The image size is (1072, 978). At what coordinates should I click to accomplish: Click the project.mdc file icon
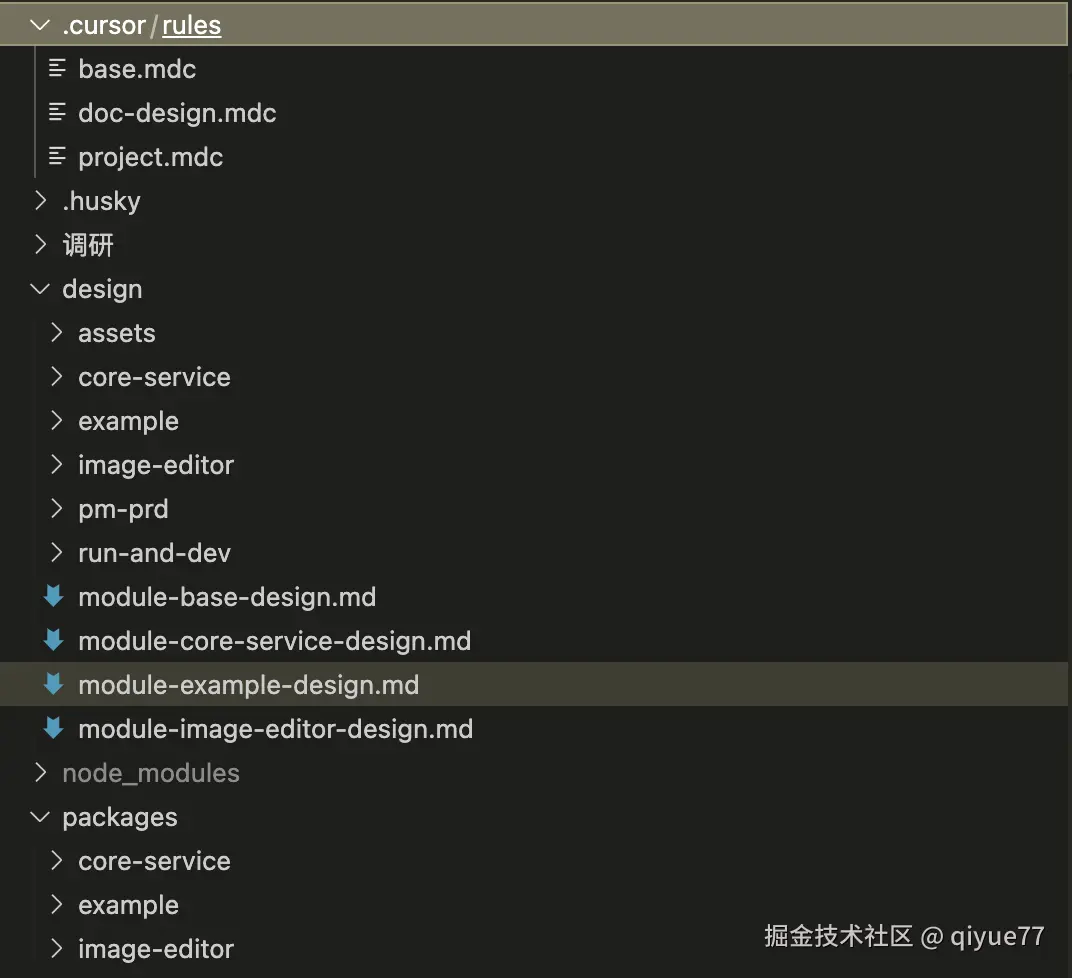tap(57, 156)
